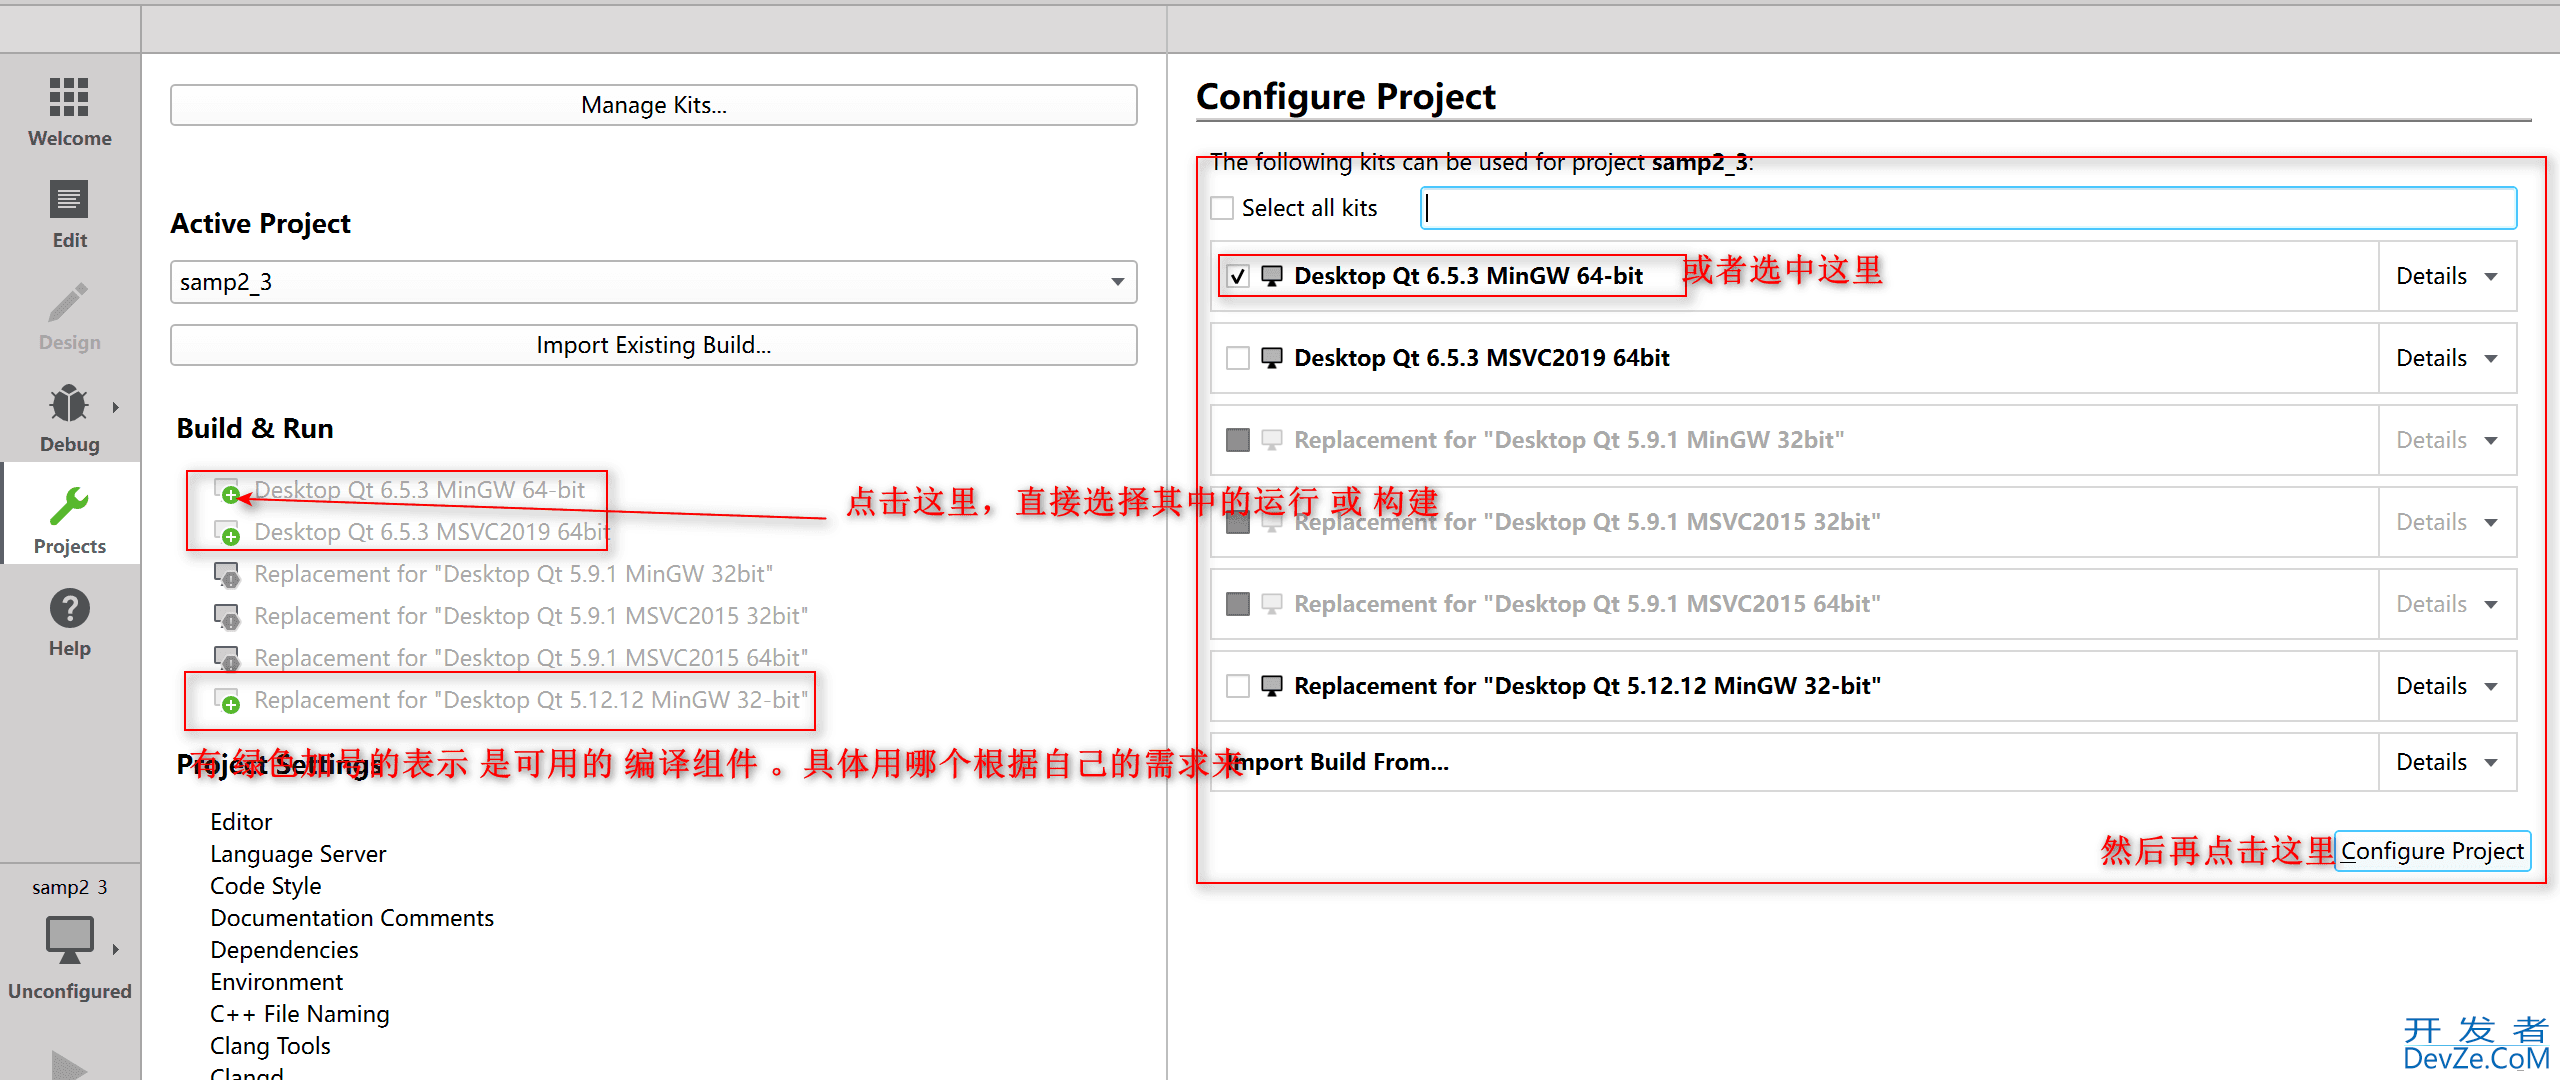This screenshot has width=2560, height=1080.
Task: Select Replacement Qt 5.12.12 MinGW 32-bit in Build & Run
Action: (x=531, y=700)
